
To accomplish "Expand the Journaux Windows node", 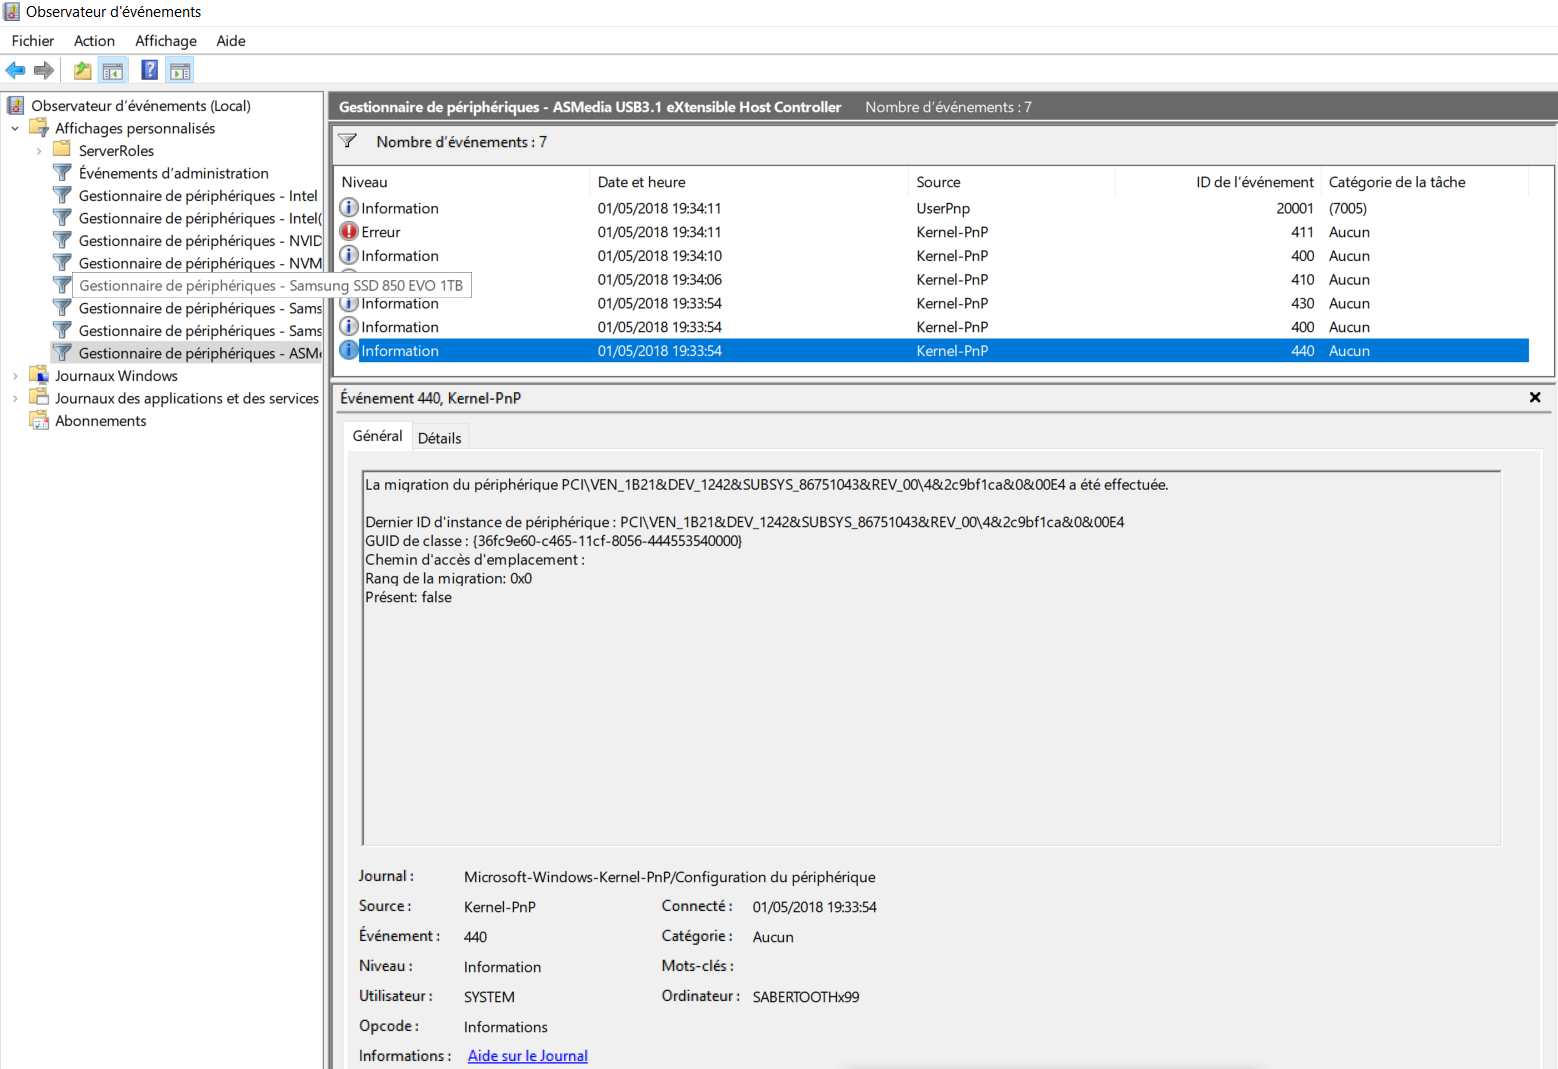I will [x=15, y=376].
